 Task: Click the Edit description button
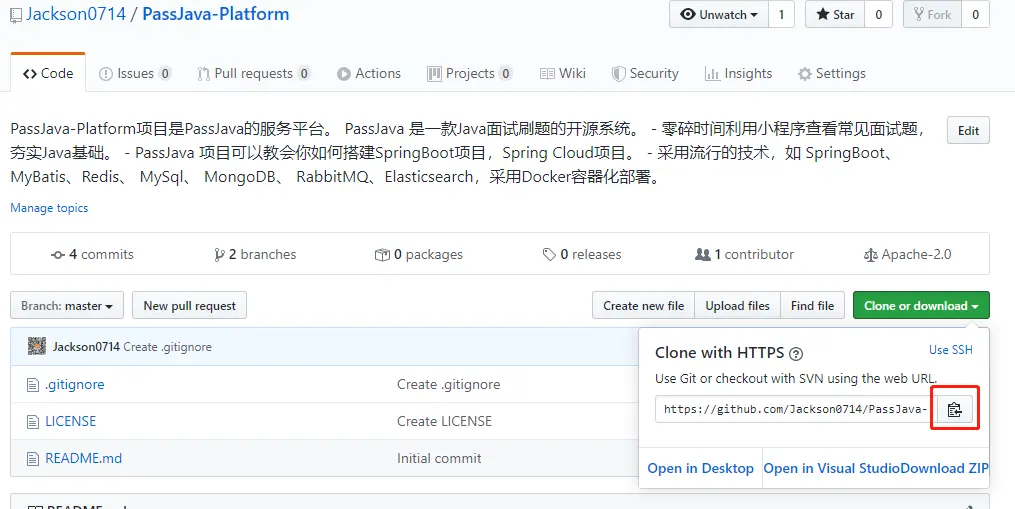968,131
